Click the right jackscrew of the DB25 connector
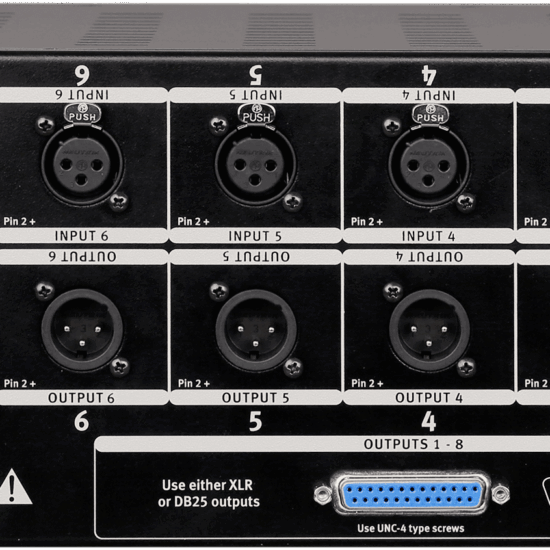The width and height of the screenshot is (550, 550). pos(501,494)
